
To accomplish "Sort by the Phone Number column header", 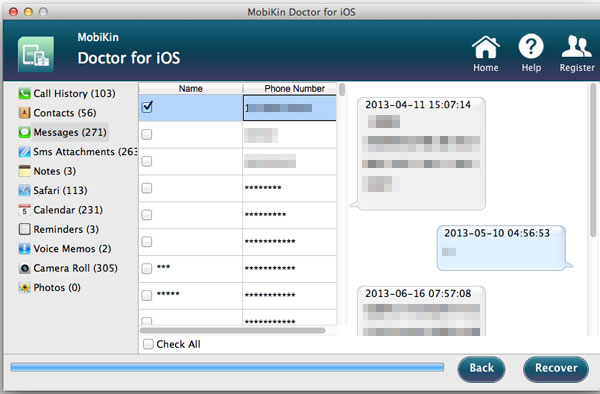I will 290,88.
